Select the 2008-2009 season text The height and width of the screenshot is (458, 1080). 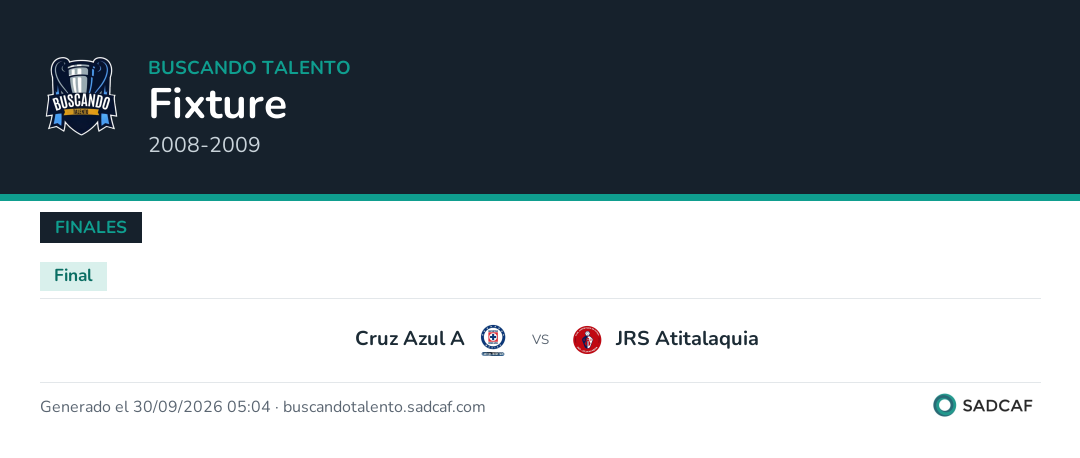click(x=205, y=145)
